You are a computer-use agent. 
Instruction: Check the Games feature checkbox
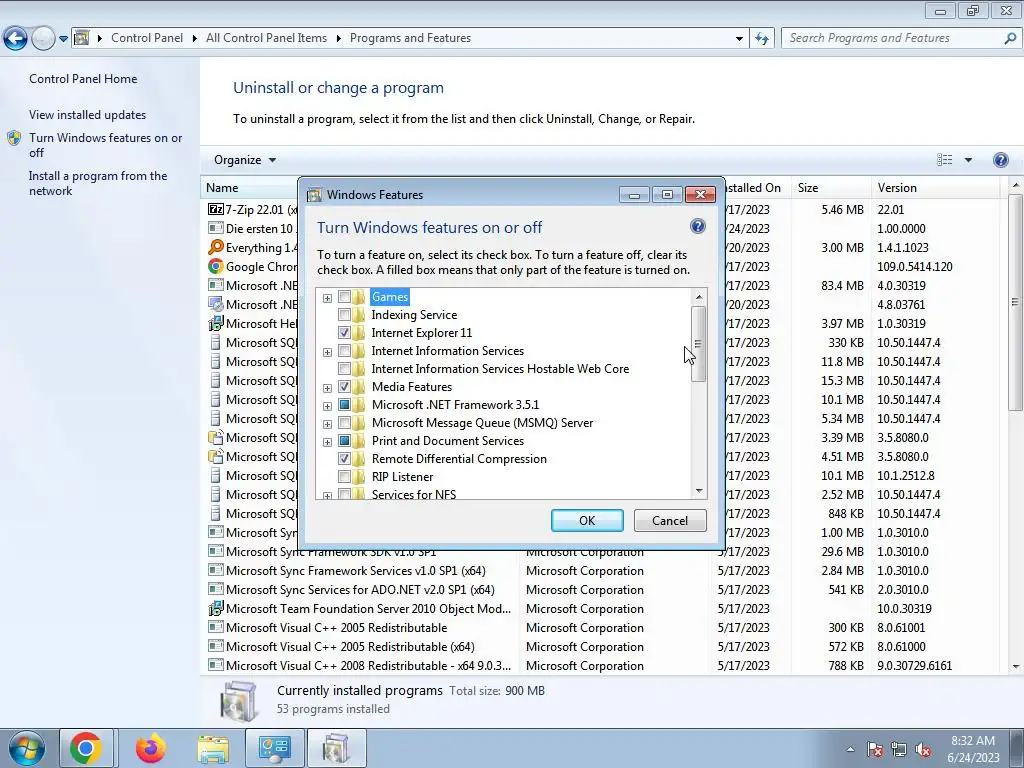click(344, 297)
